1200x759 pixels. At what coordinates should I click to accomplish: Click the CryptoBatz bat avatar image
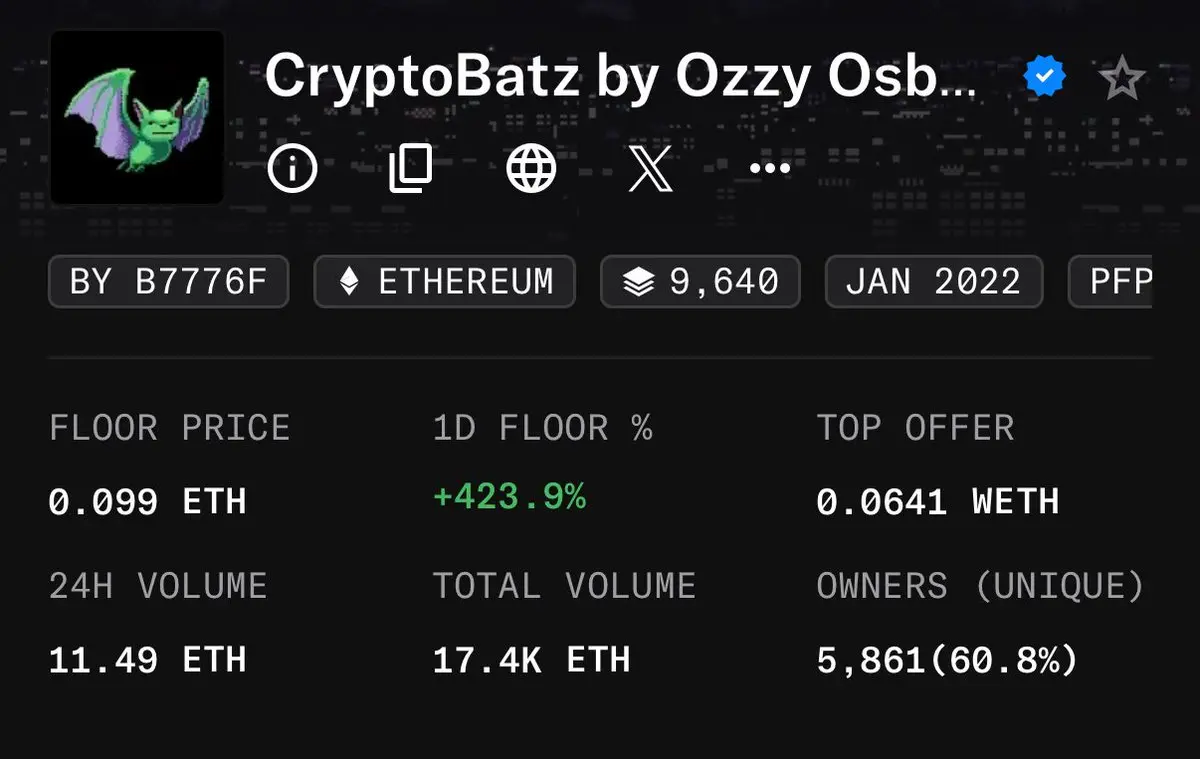click(138, 117)
